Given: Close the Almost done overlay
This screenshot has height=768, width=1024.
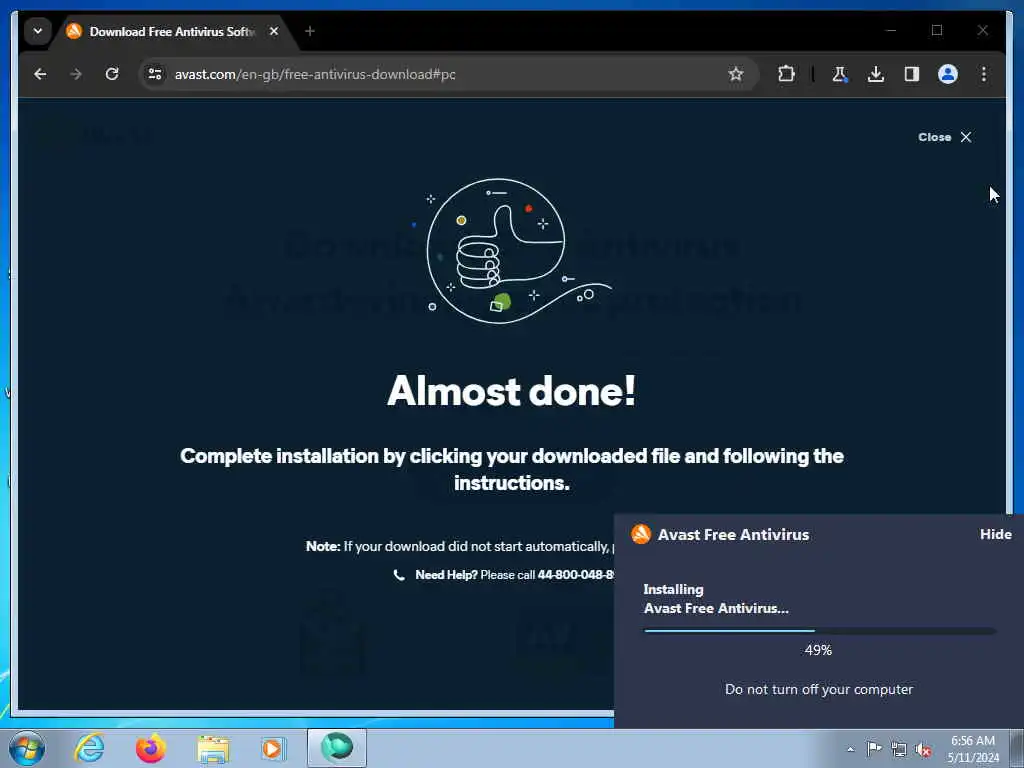Looking at the screenshot, I should click(945, 137).
